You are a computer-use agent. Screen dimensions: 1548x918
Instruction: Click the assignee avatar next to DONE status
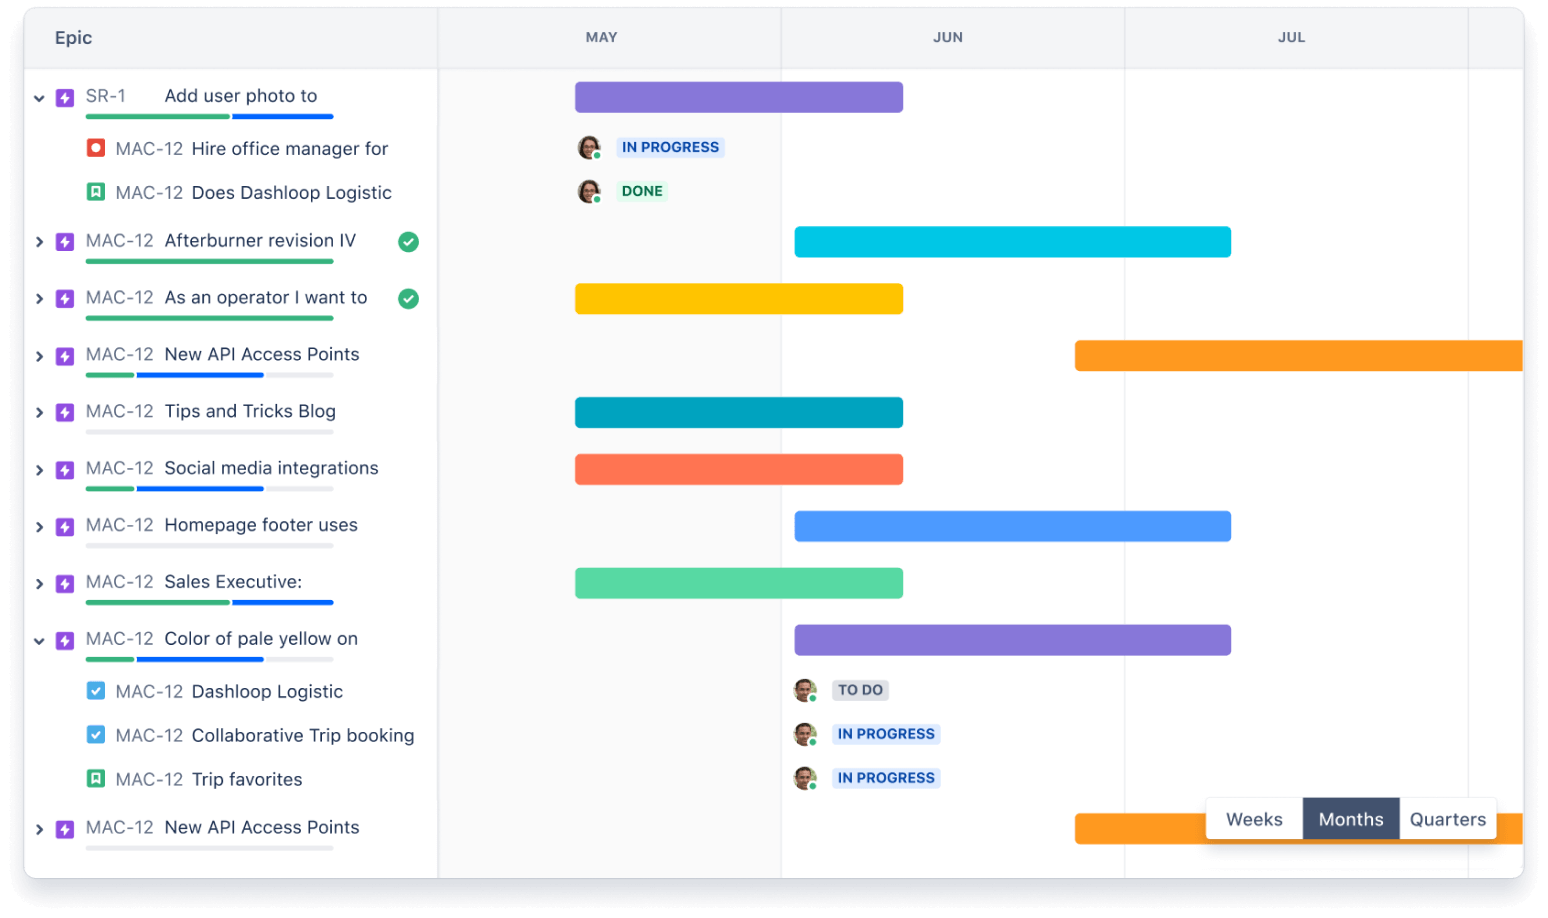(589, 190)
